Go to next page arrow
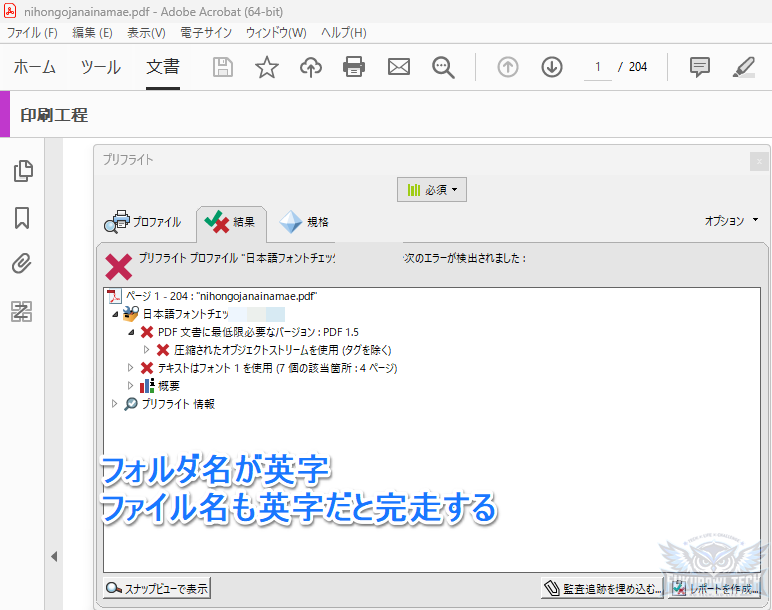The width and height of the screenshot is (772, 610). pyautogui.click(x=552, y=67)
